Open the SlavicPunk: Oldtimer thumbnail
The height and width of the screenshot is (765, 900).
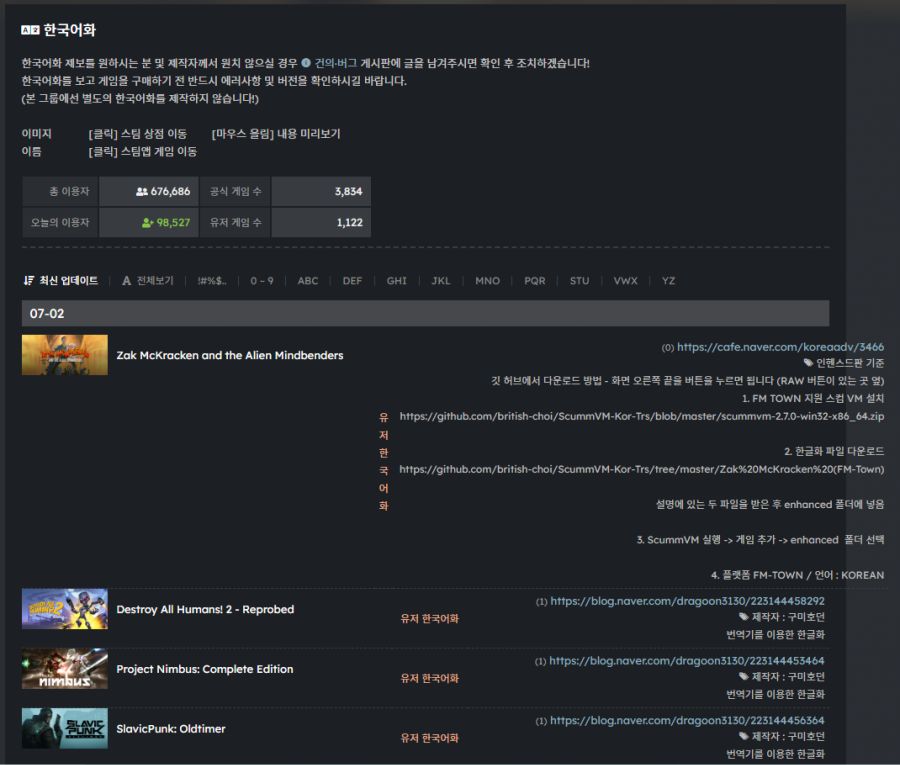point(65,728)
